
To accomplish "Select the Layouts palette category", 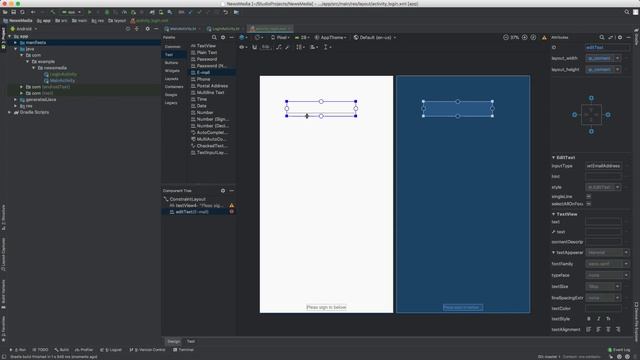I will [x=171, y=79].
